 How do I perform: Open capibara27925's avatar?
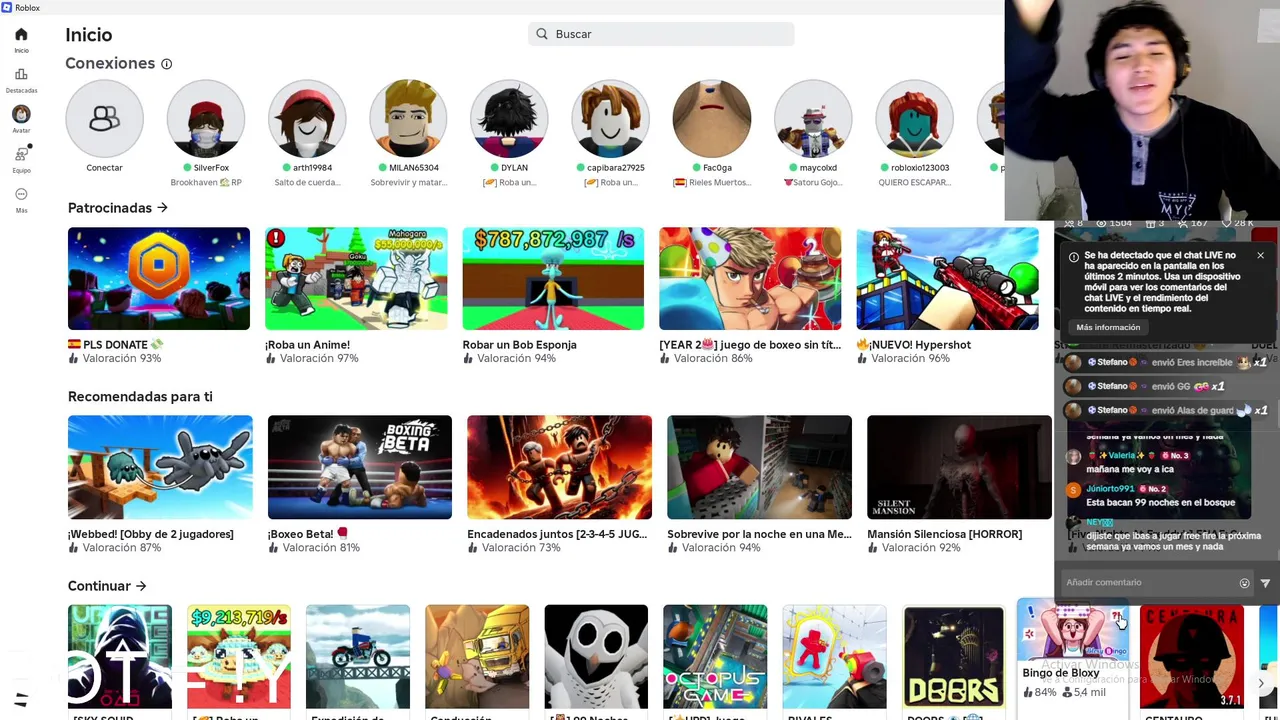coord(610,119)
